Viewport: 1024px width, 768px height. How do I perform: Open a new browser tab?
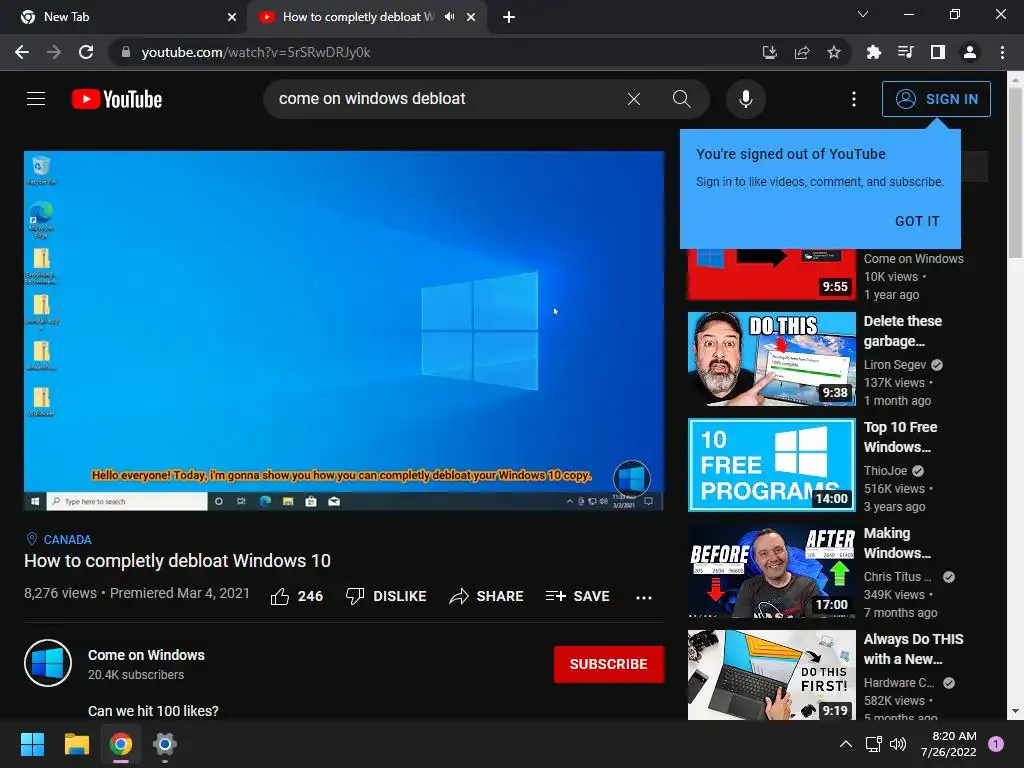[509, 17]
